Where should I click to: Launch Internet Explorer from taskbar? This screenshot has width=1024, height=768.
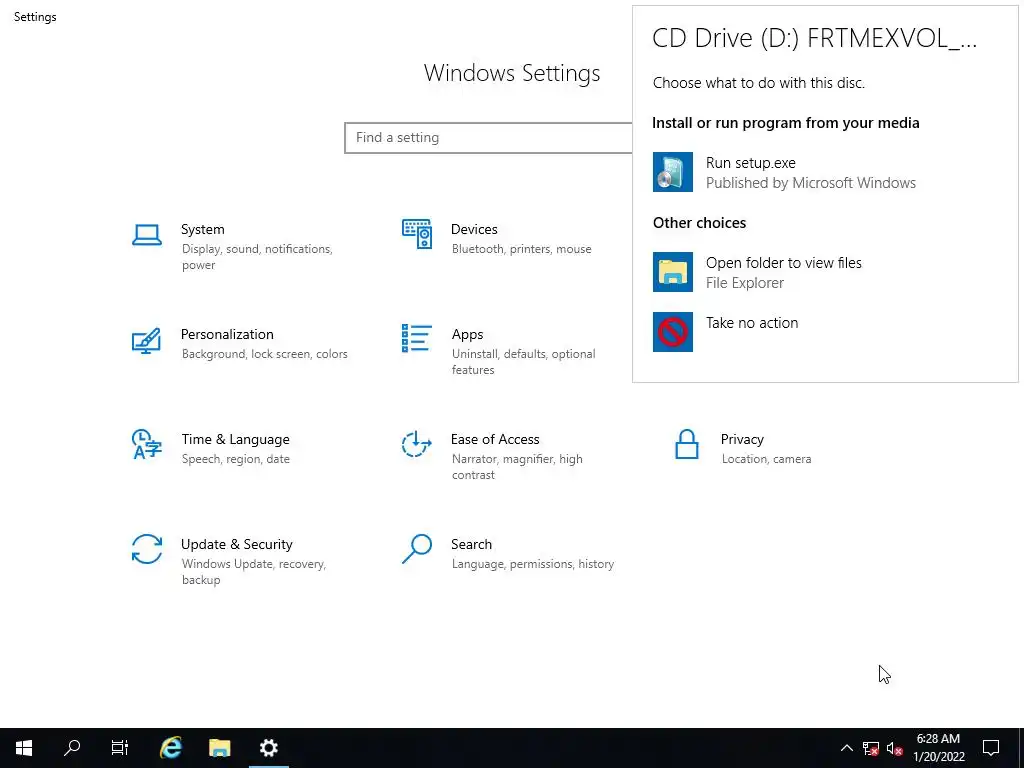point(170,748)
